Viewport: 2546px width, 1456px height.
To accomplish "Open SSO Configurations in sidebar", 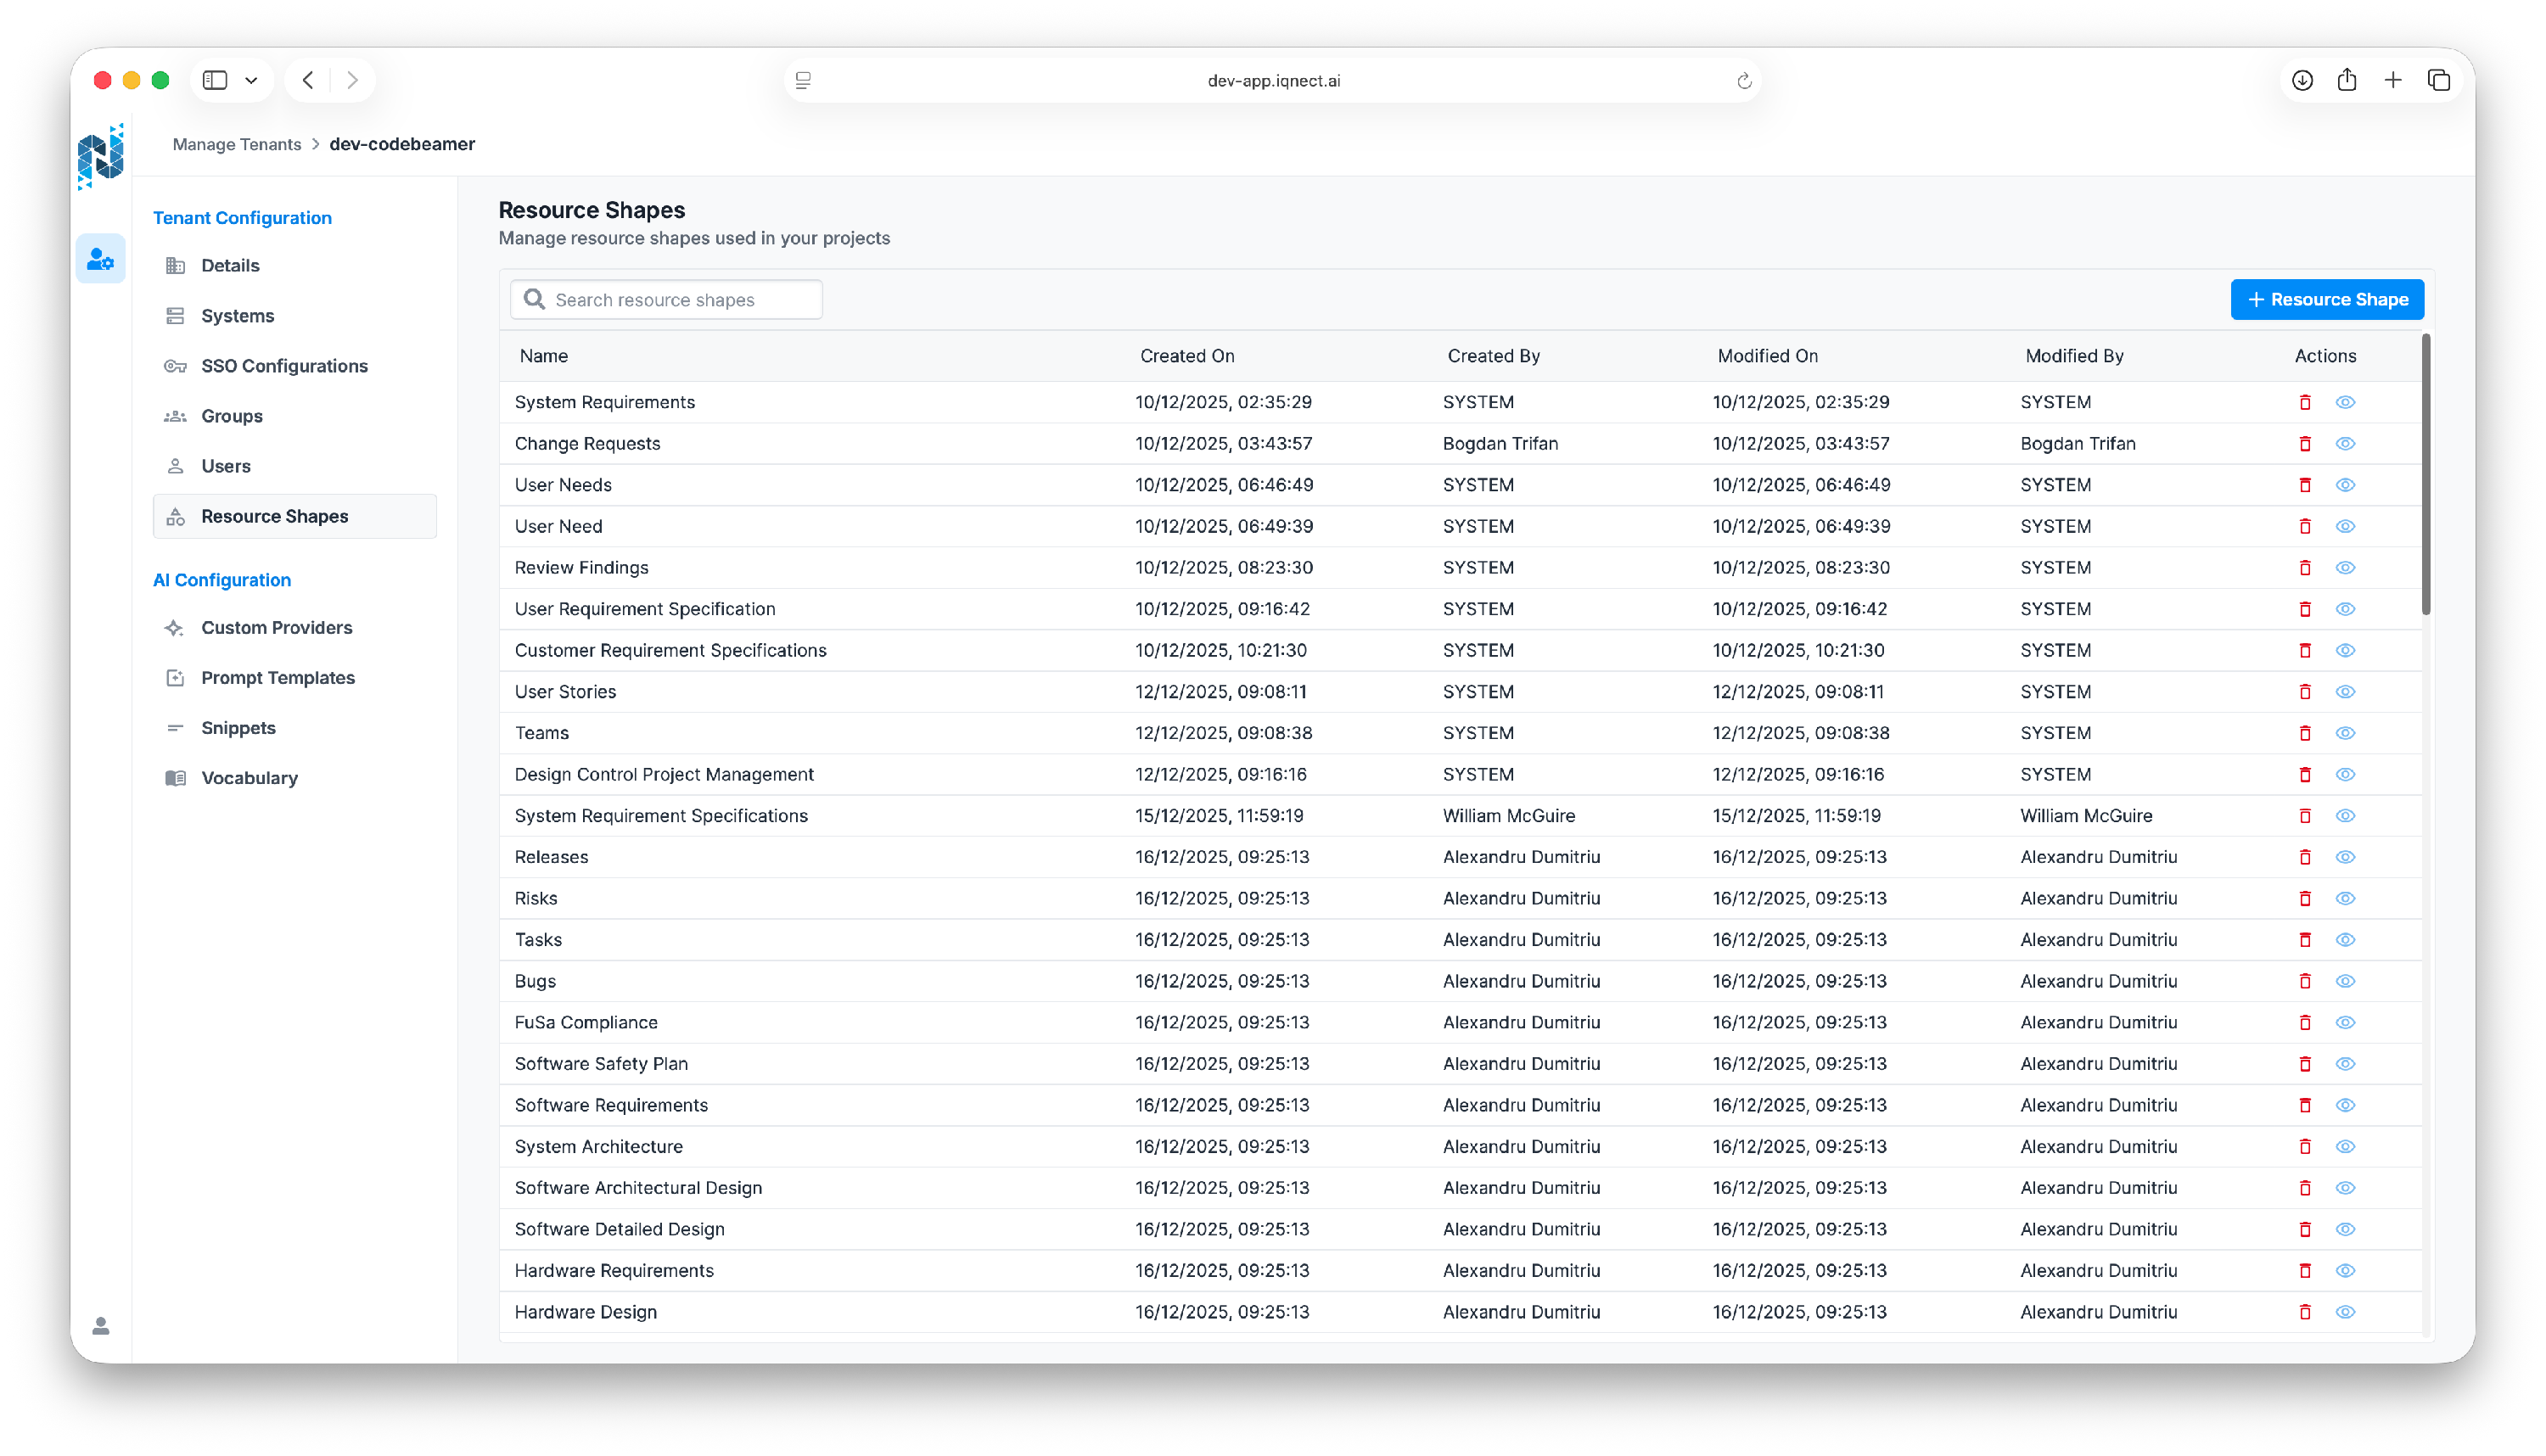I will coord(284,366).
